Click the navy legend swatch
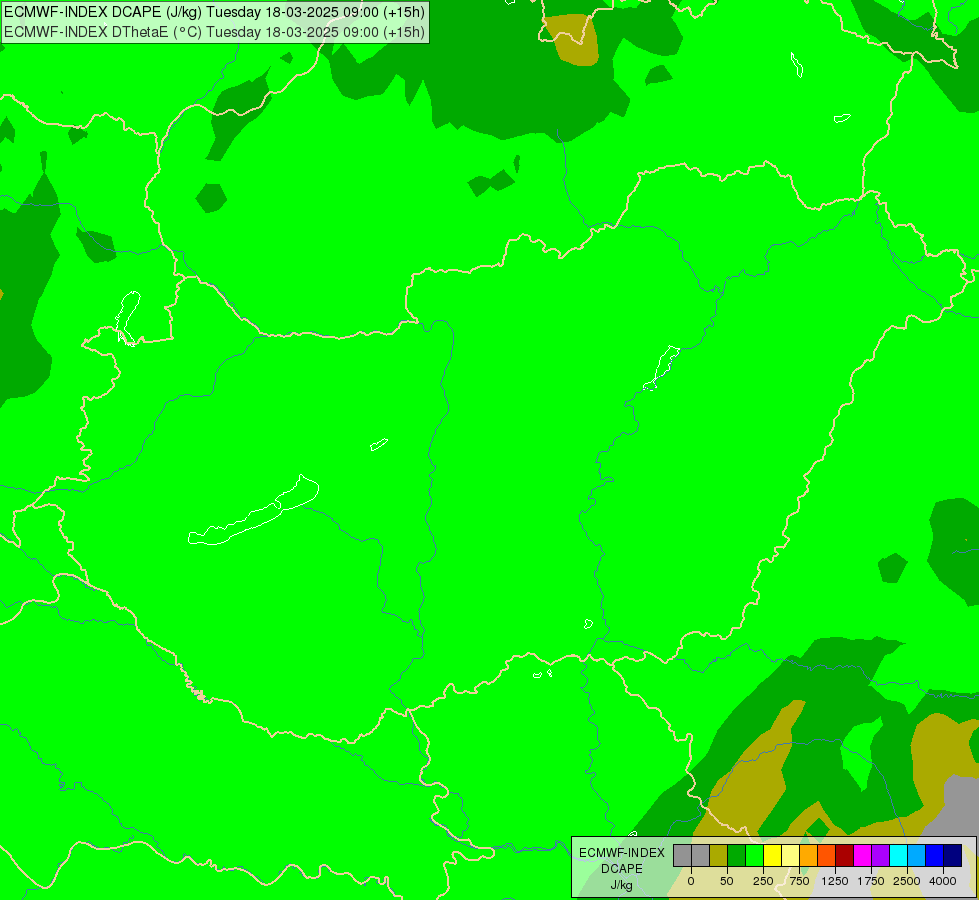This screenshot has height=900, width=979. [x=953, y=856]
